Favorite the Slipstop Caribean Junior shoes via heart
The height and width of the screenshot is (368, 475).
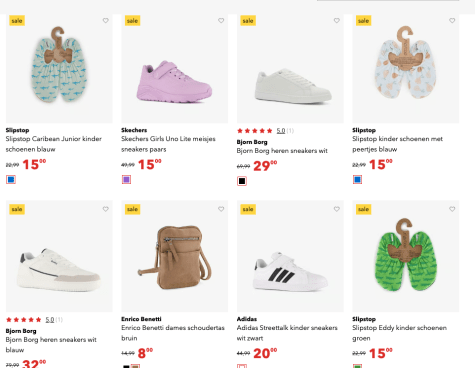(106, 21)
